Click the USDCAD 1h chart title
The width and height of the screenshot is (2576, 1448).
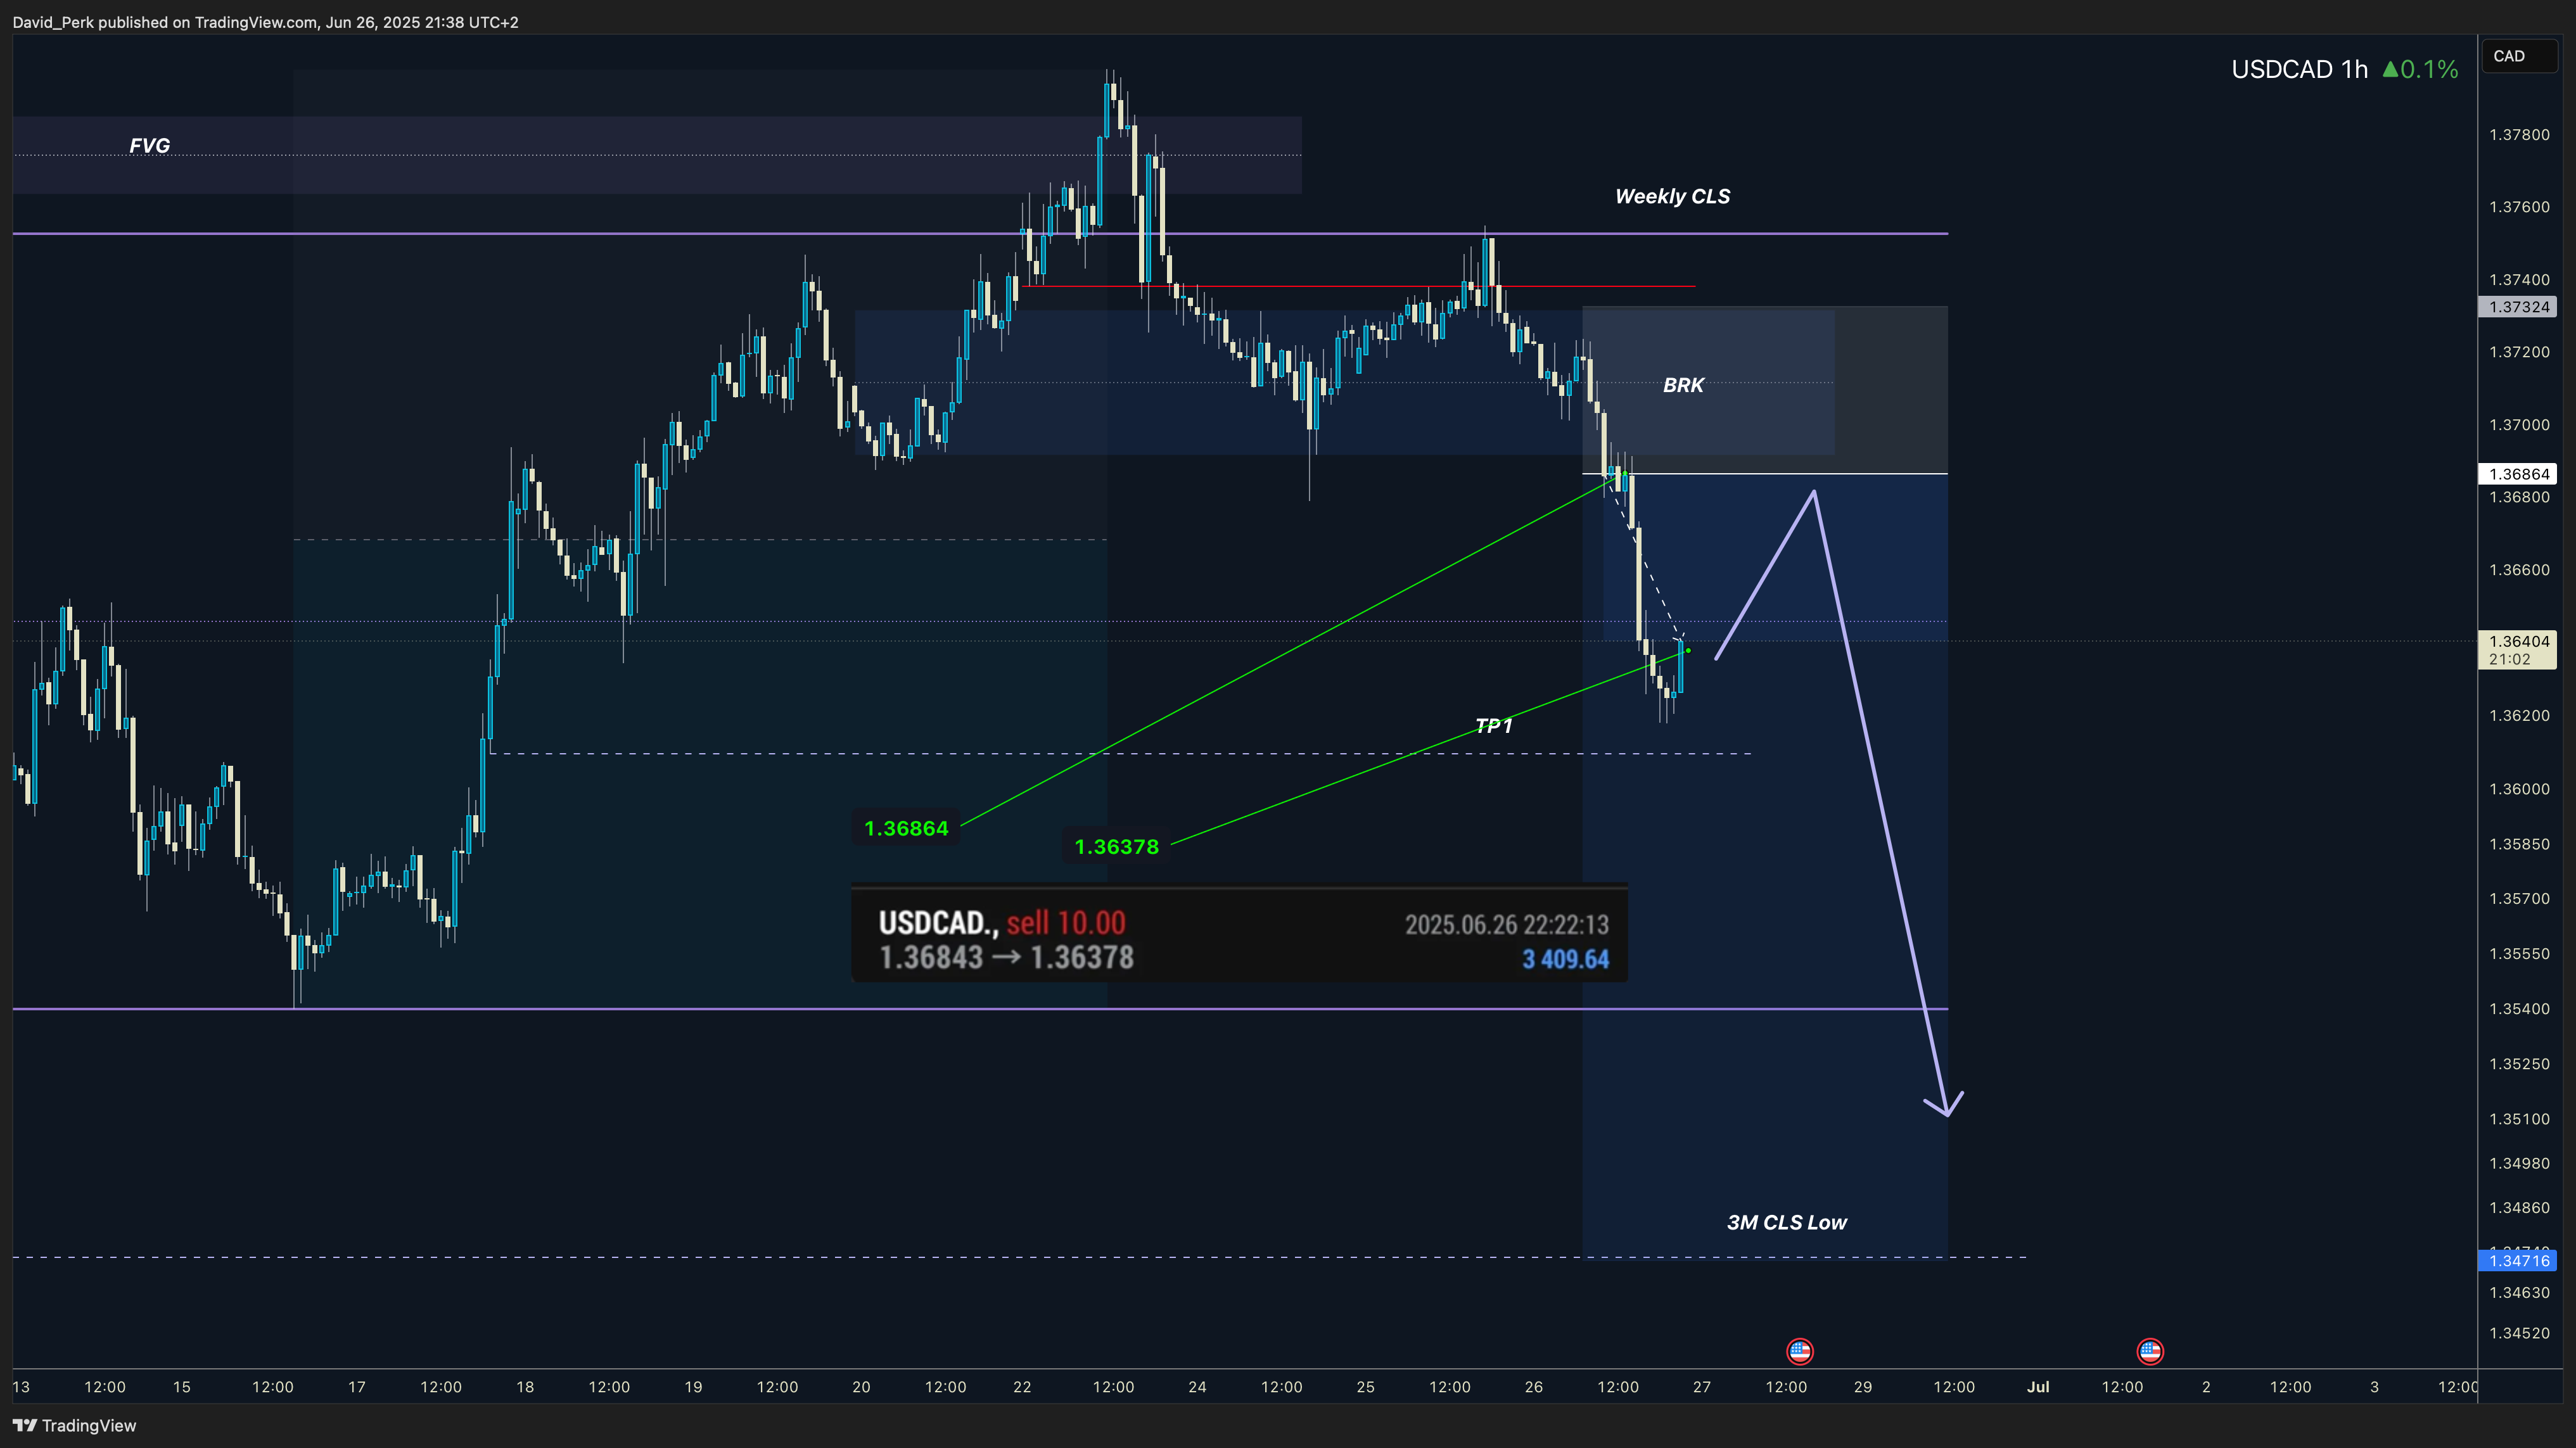(2299, 69)
